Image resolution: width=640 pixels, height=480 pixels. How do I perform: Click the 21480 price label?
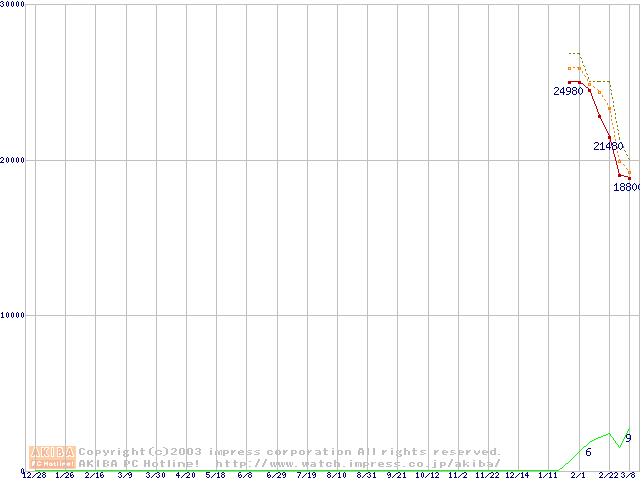pyautogui.click(x=608, y=147)
